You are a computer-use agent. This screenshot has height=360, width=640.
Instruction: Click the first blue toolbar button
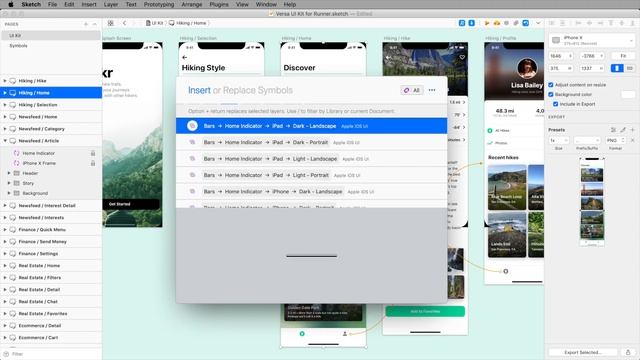tap(462, 23)
